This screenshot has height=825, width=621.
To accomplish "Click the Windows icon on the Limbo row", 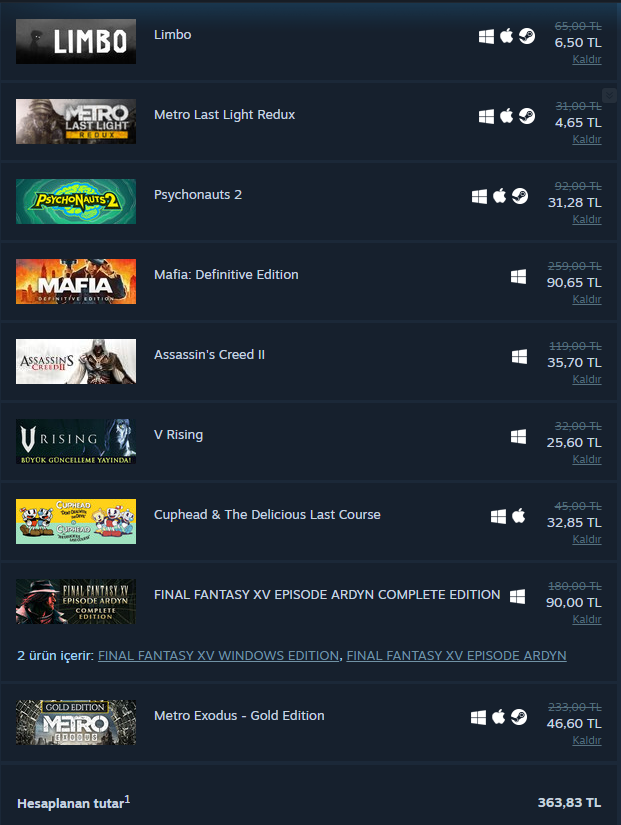I will tap(486, 36).
